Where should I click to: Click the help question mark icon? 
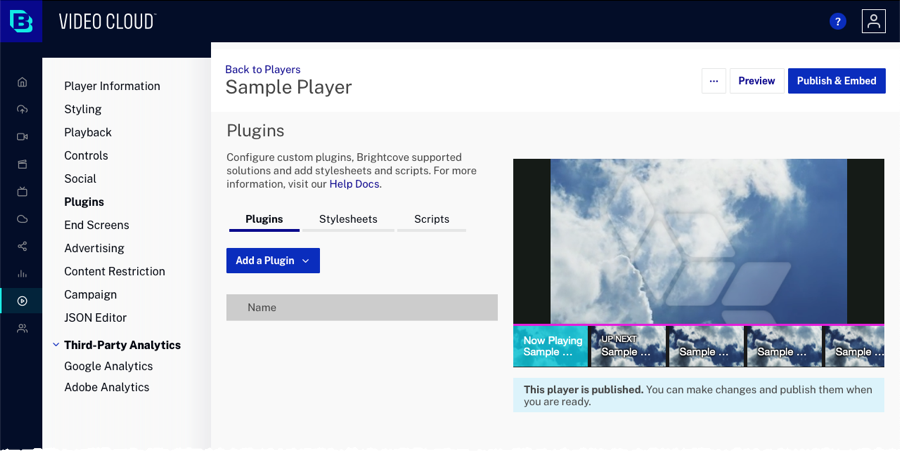click(x=838, y=21)
